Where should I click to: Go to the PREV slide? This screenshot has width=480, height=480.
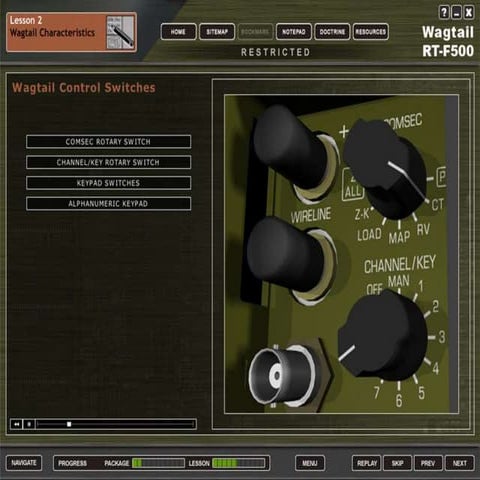(x=428, y=463)
